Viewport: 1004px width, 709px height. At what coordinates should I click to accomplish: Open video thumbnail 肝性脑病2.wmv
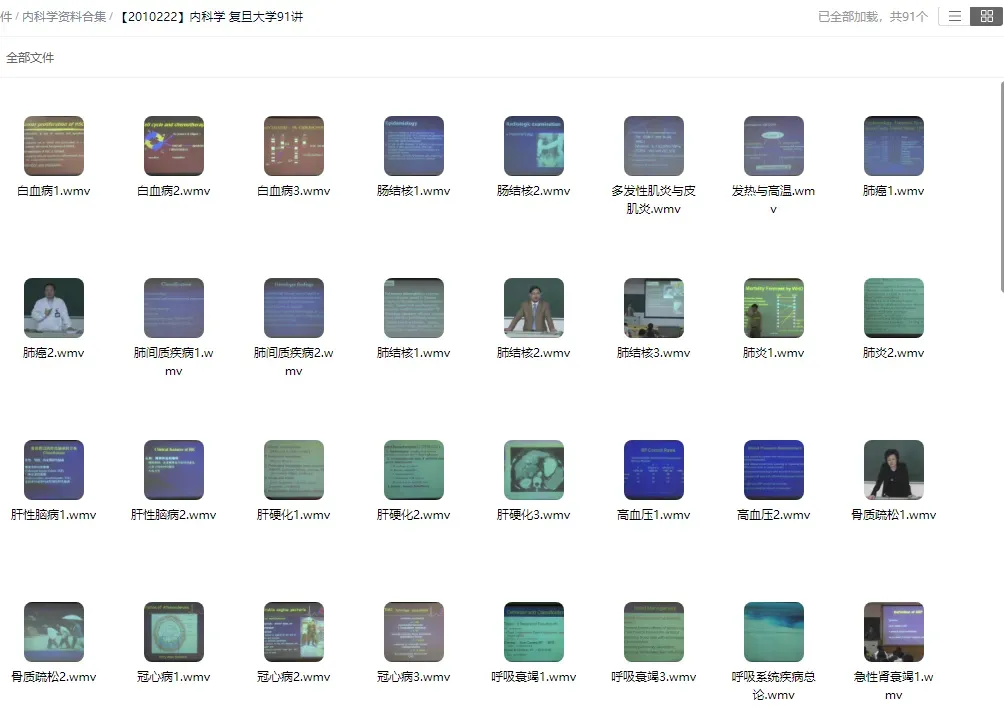(174, 470)
